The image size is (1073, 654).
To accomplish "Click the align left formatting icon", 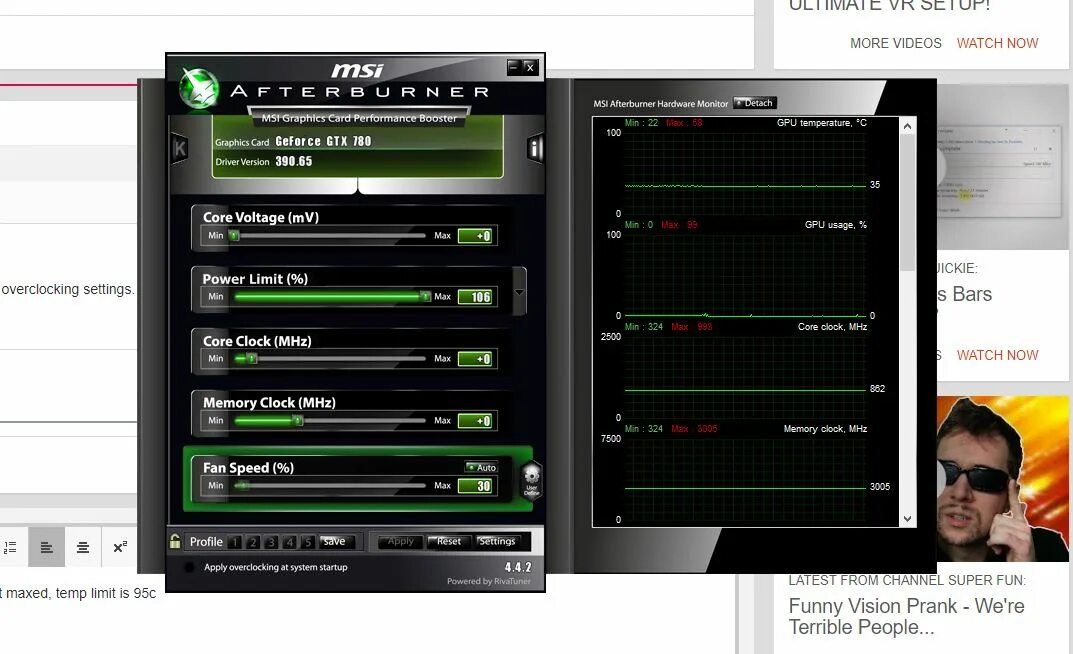I will point(47,547).
